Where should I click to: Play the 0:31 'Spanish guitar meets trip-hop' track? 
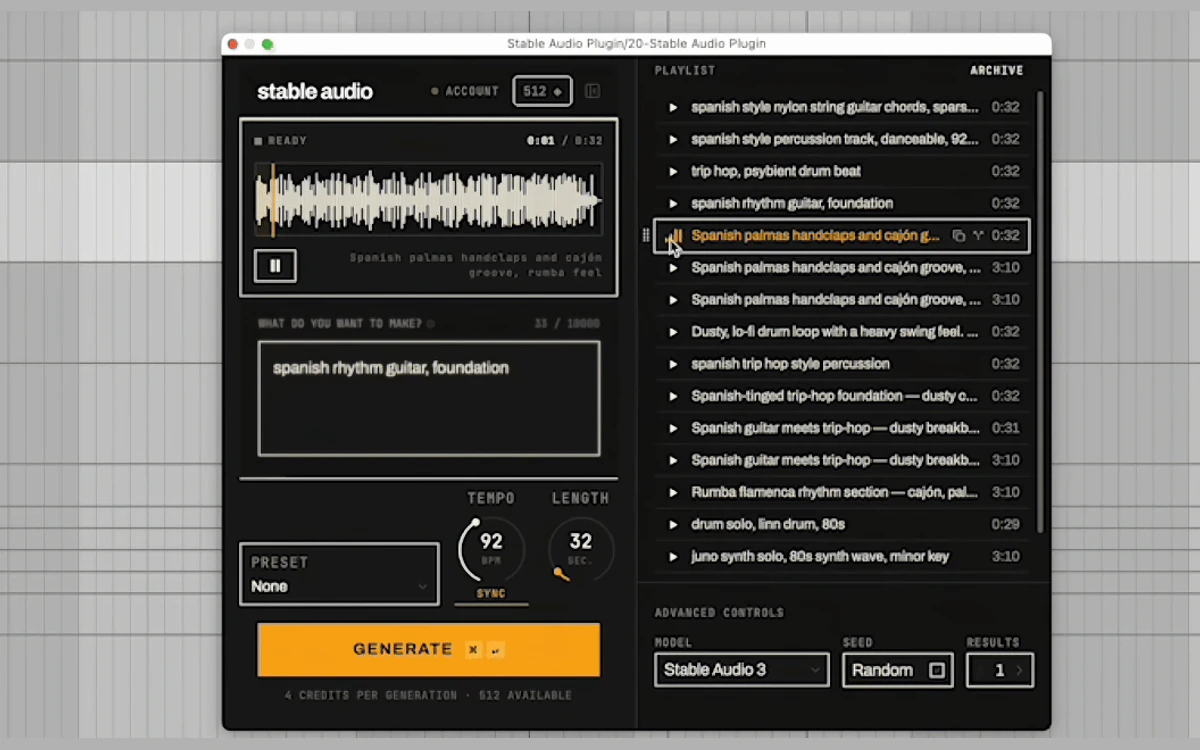(x=673, y=428)
